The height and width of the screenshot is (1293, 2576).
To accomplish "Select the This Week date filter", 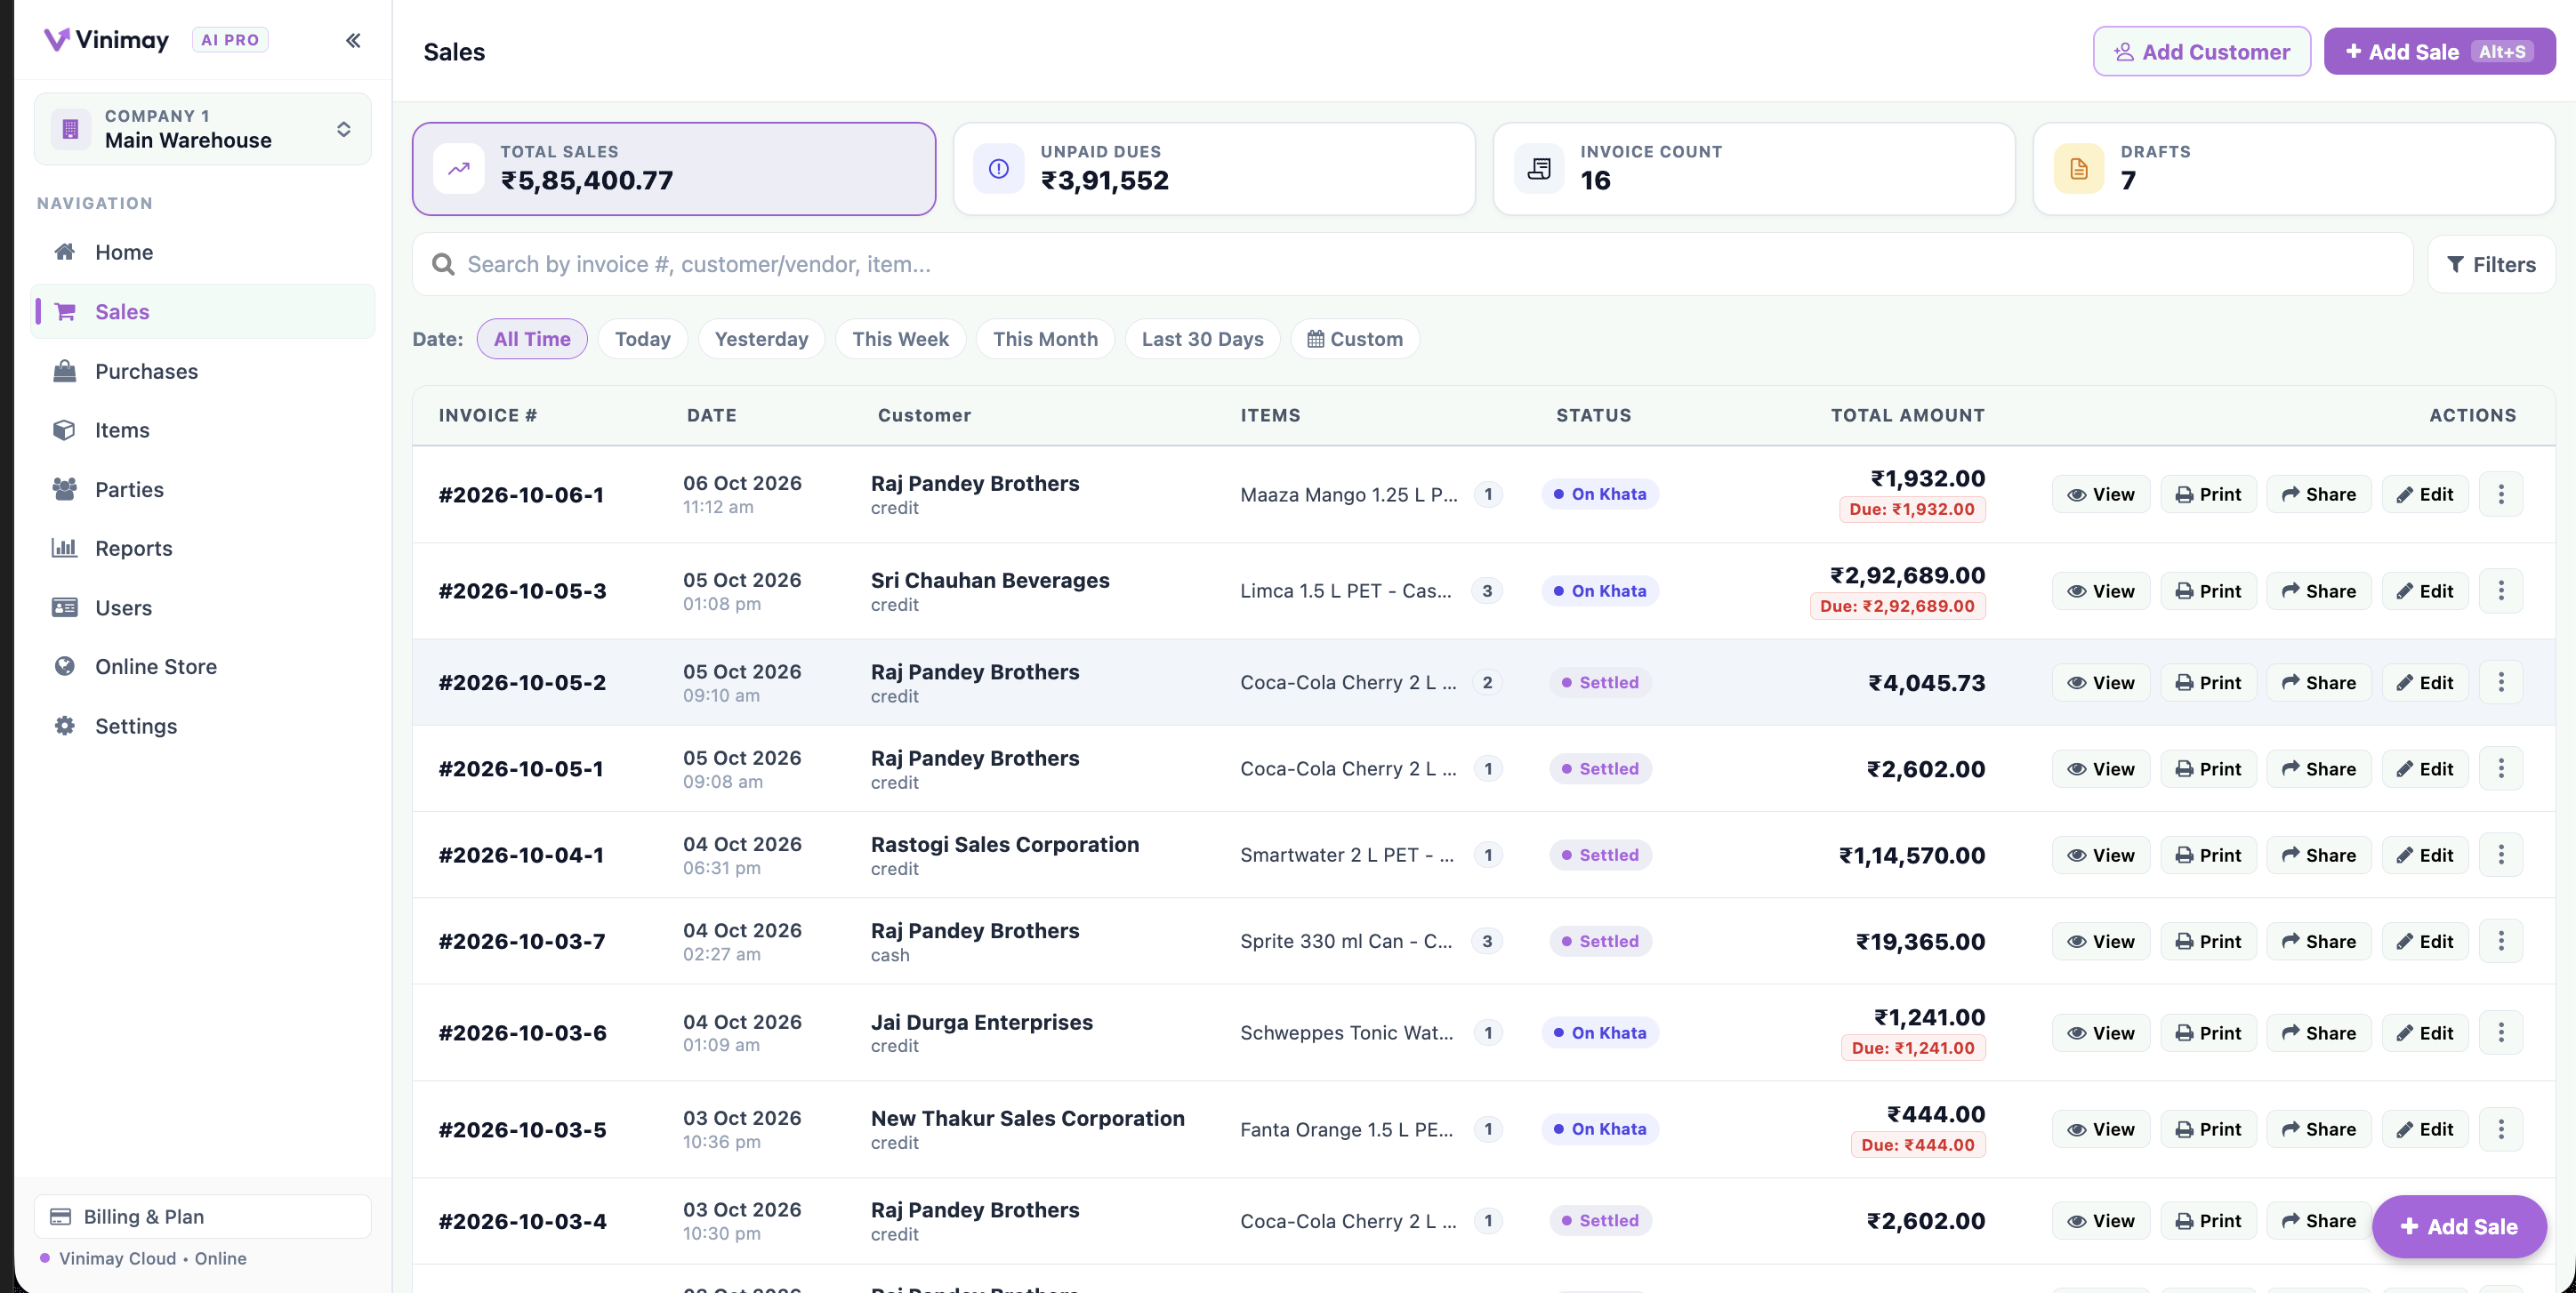I will click(x=900, y=339).
